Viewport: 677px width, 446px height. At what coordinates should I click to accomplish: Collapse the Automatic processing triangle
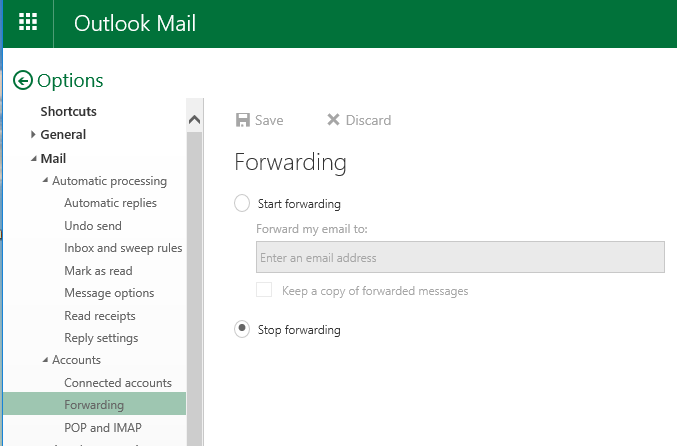[x=45, y=180]
